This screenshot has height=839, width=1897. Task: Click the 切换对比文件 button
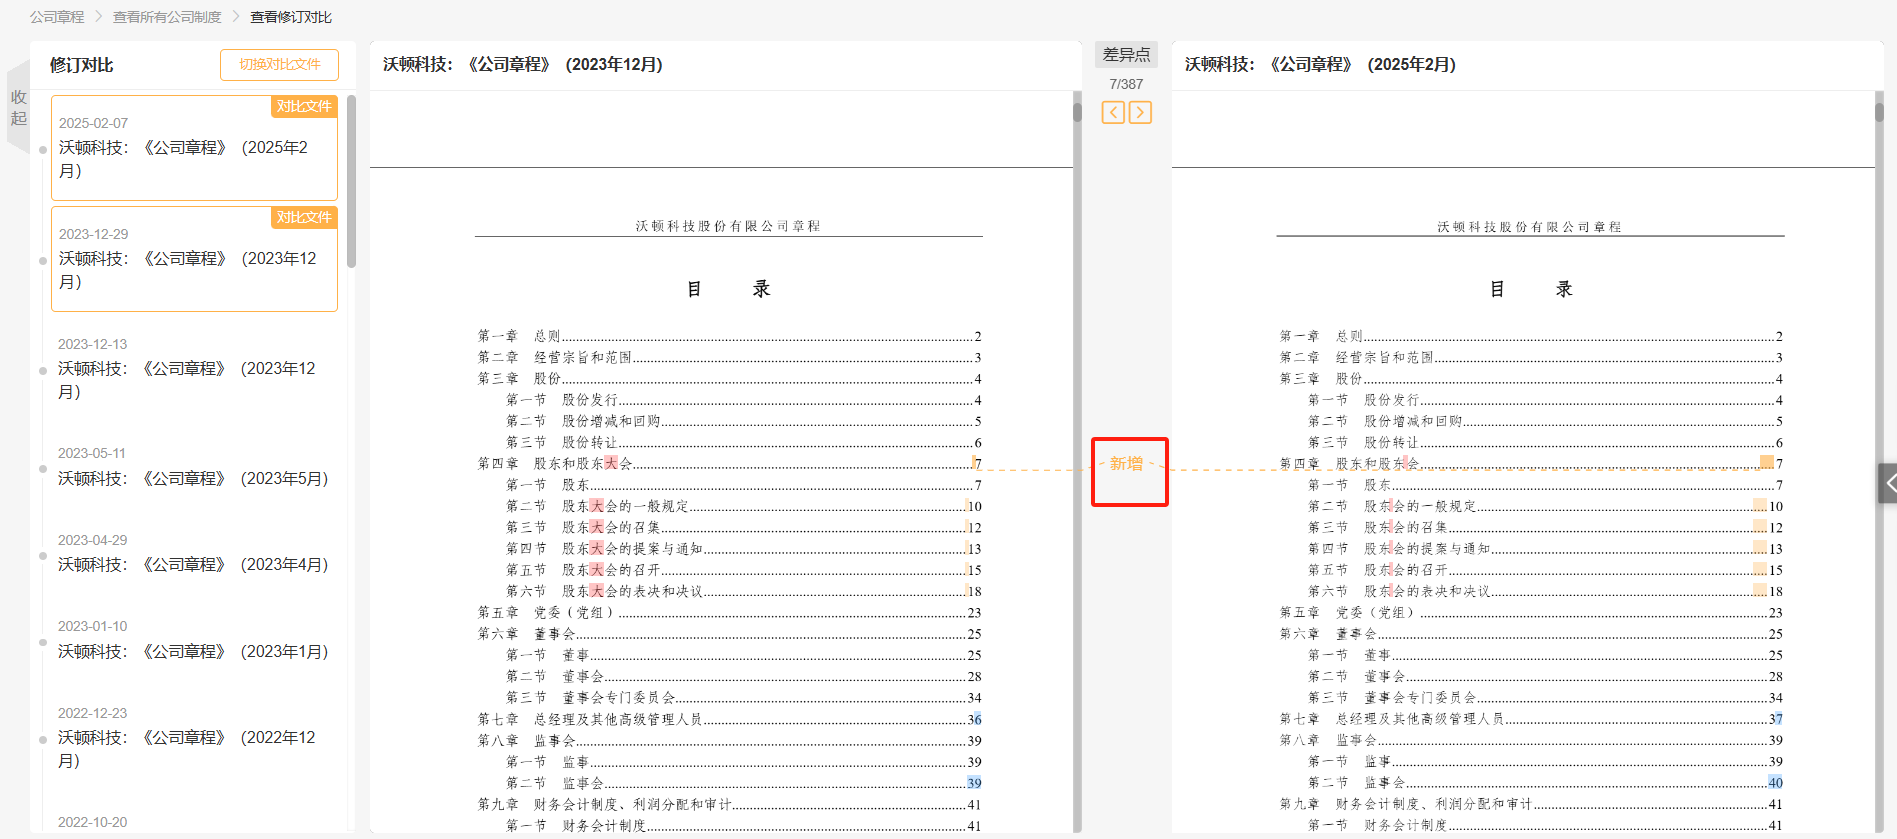279,64
